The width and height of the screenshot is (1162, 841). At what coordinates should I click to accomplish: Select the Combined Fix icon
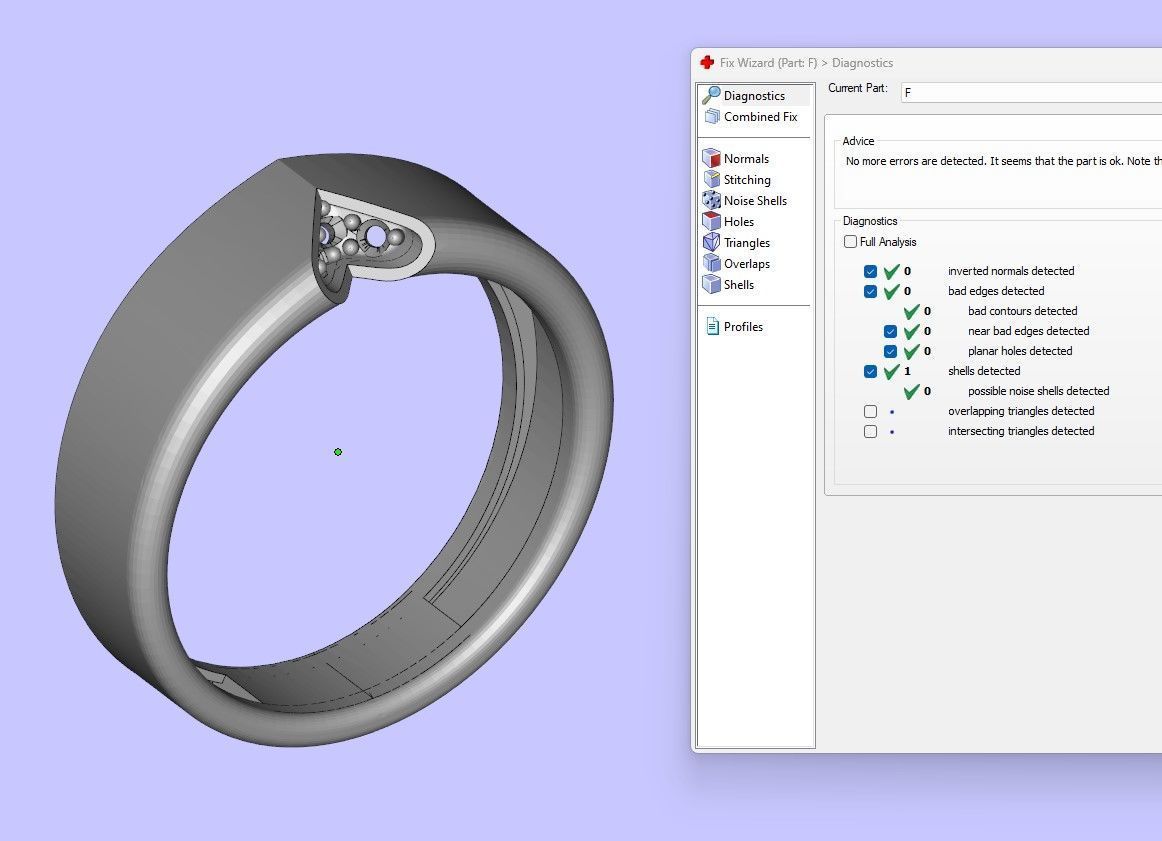(712, 116)
